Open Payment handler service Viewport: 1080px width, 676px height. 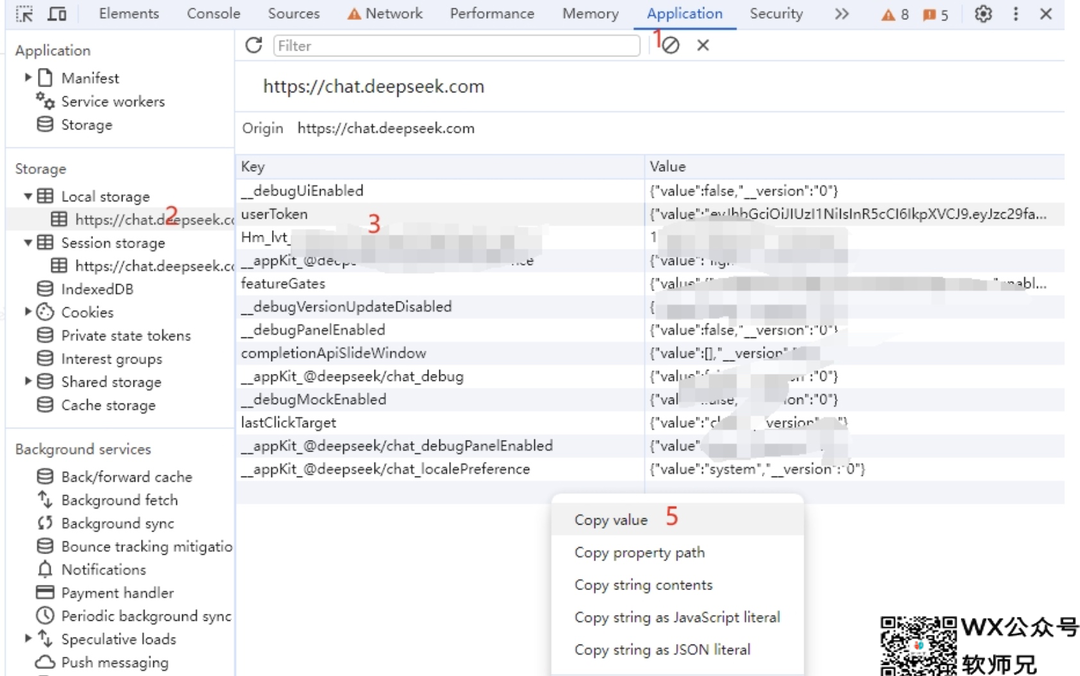[117, 593]
